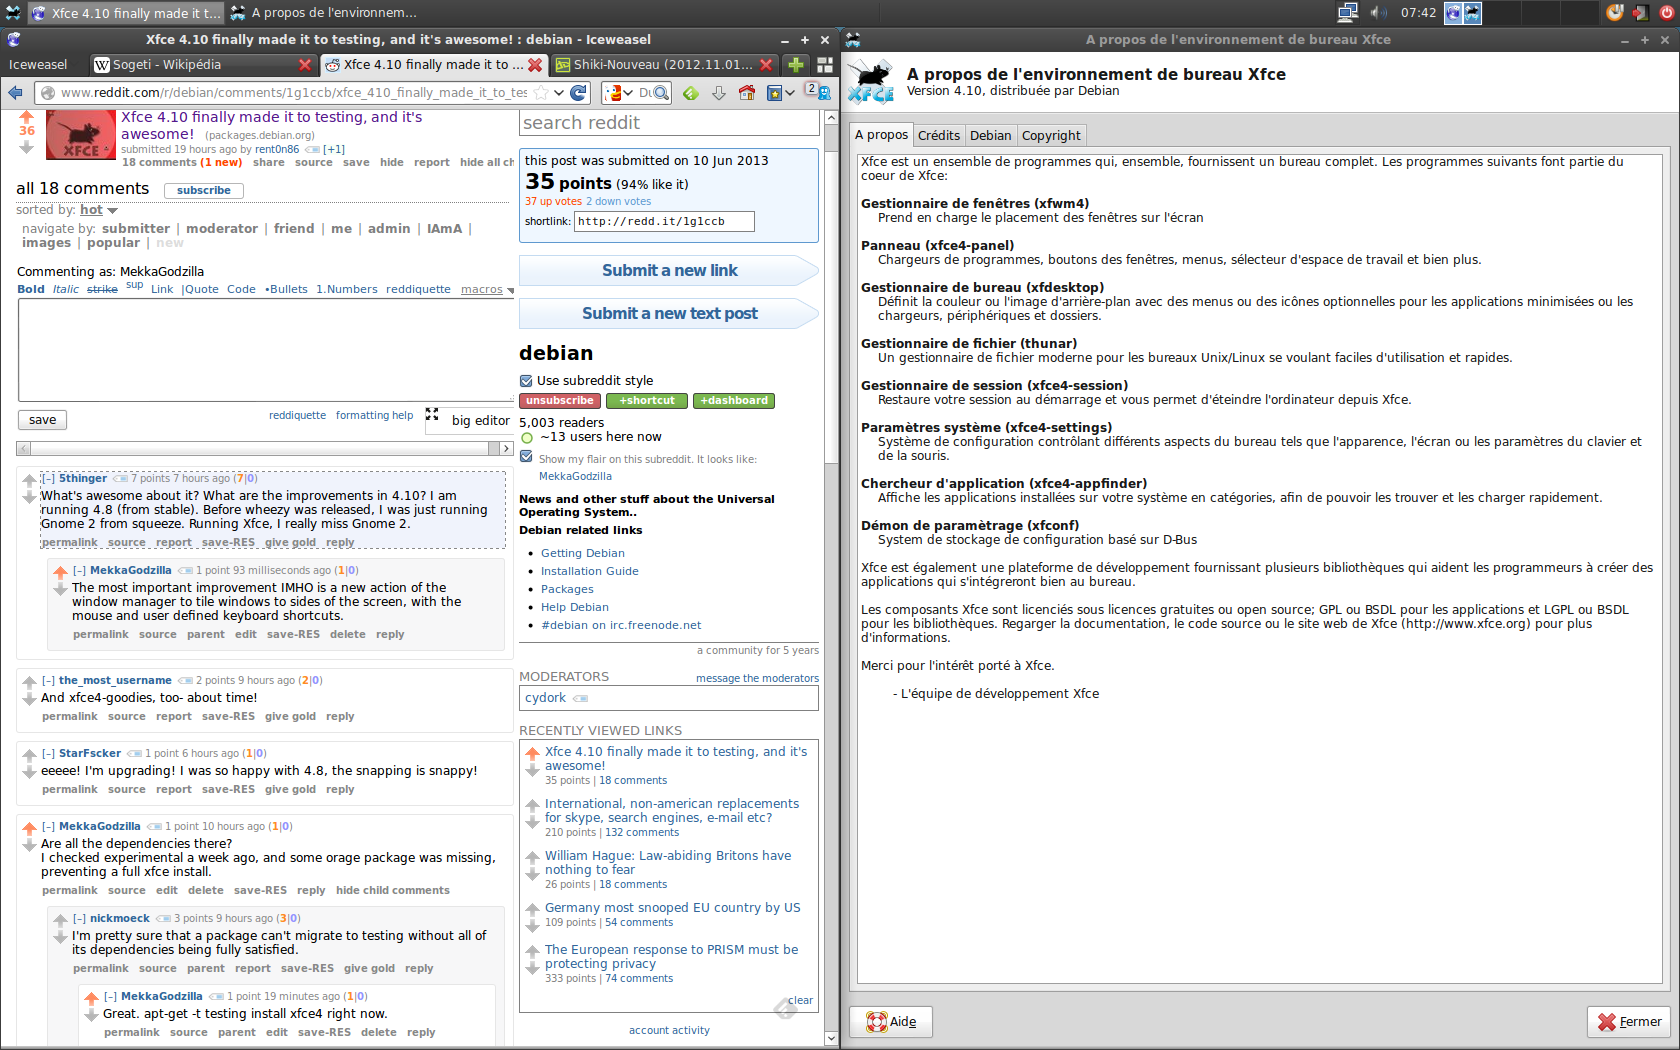
Task: Collapse 5thinger's comment with [-]
Action: [48, 478]
